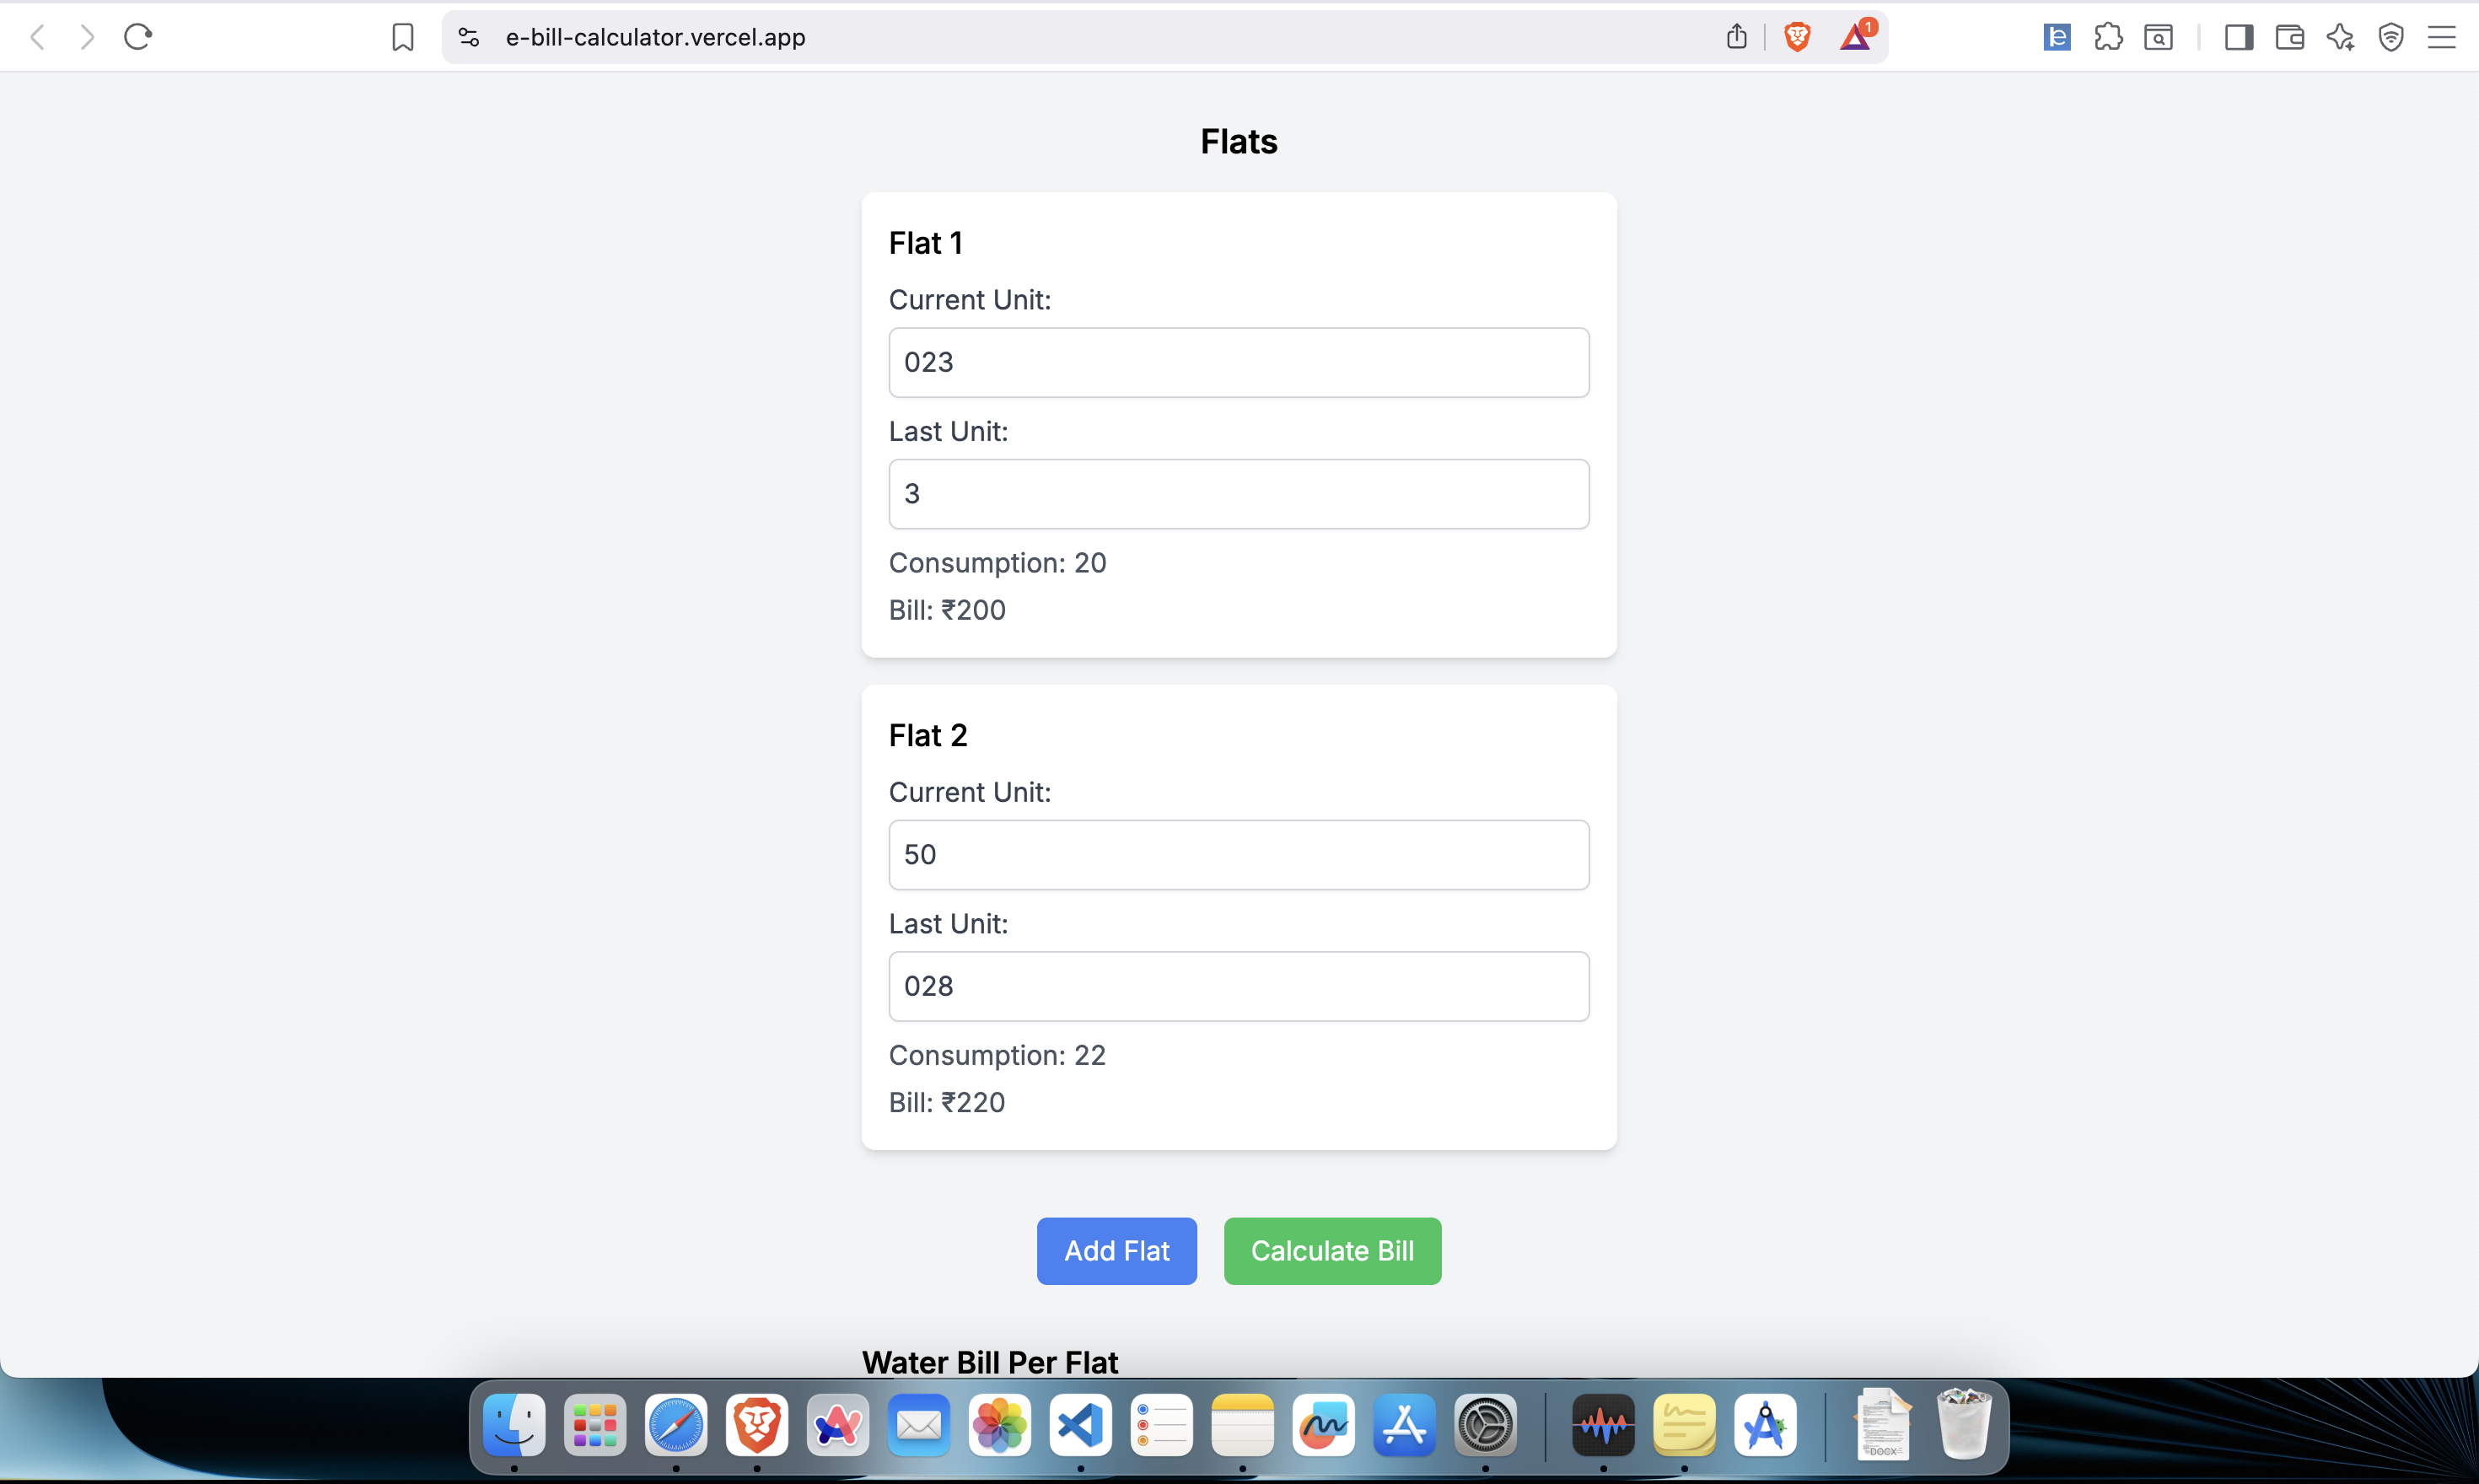Screen dimensions: 2479x1484
Task: Bookmark the current page
Action: pos(402,36)
